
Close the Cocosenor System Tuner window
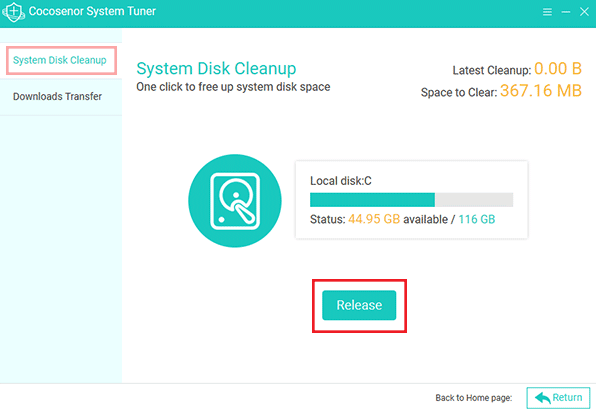pos(584,12)
